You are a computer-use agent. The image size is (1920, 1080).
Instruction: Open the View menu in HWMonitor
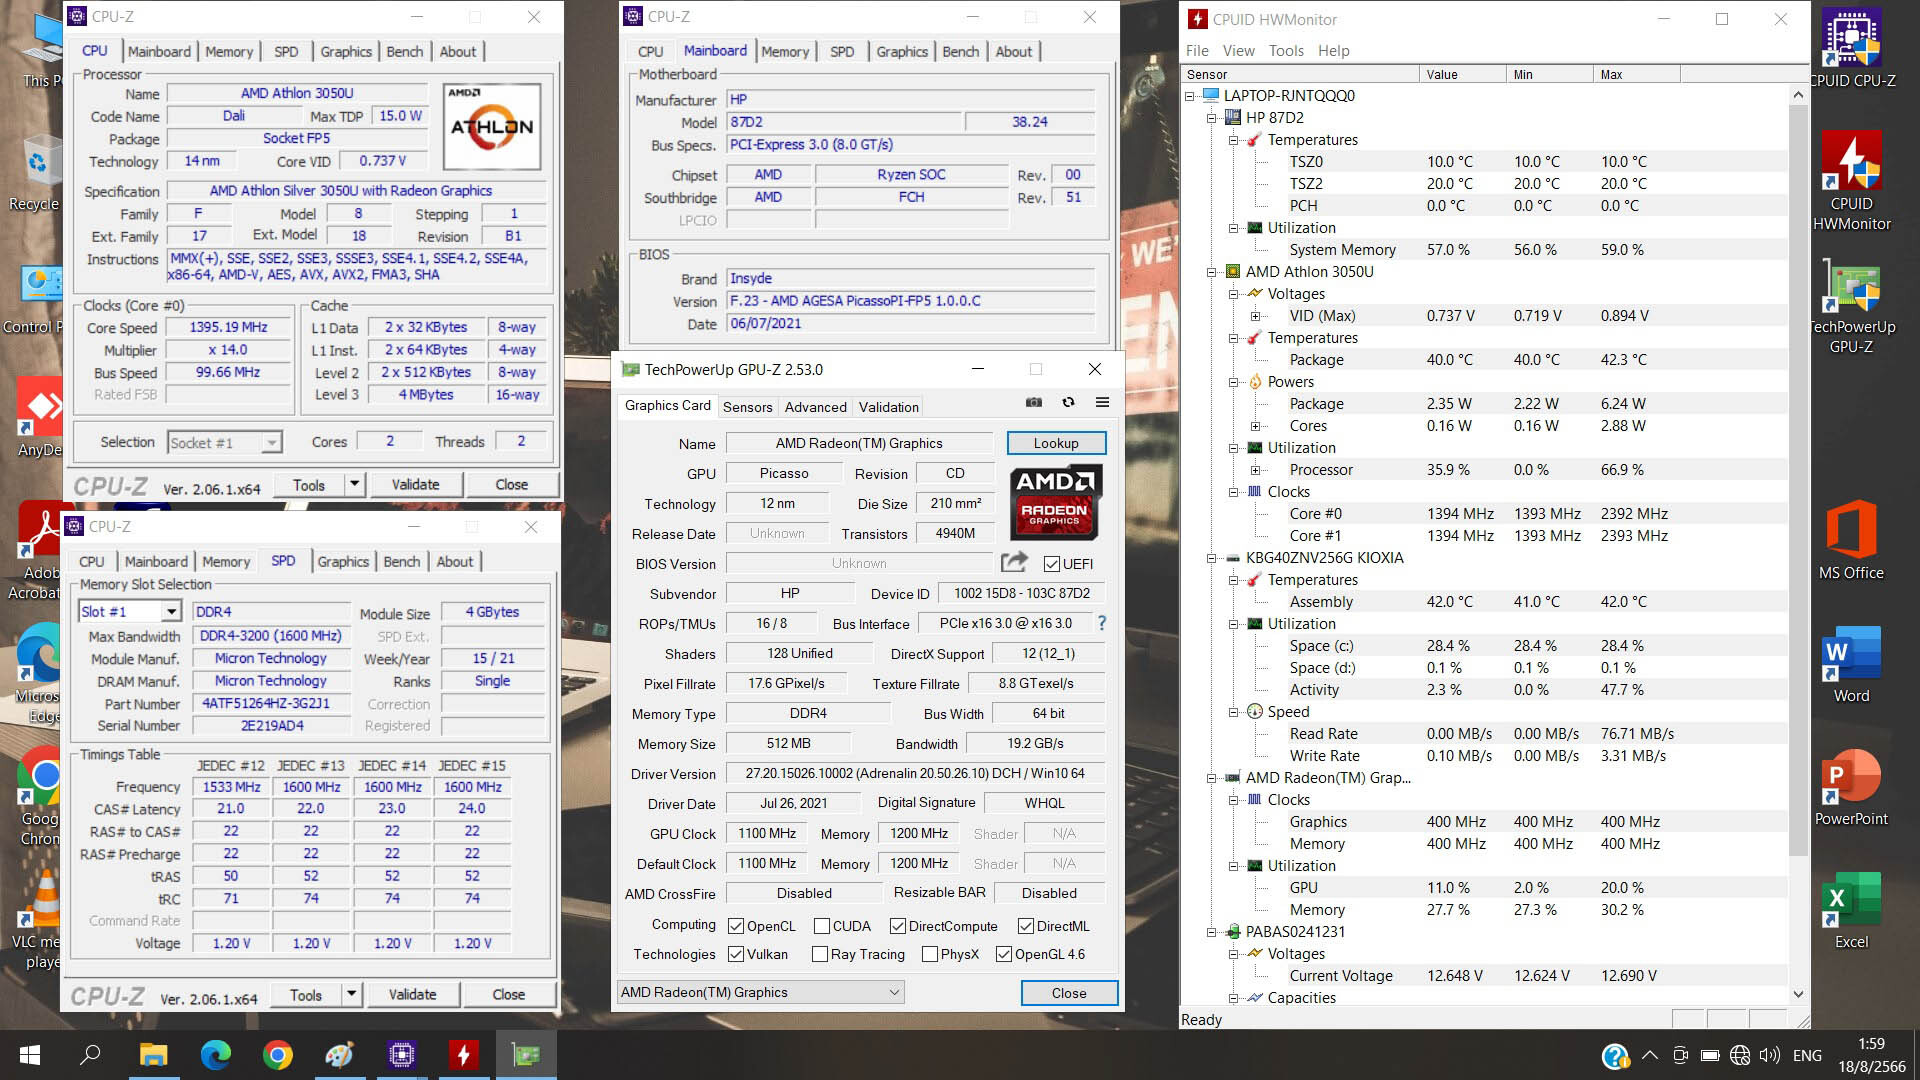(1238, 51)
